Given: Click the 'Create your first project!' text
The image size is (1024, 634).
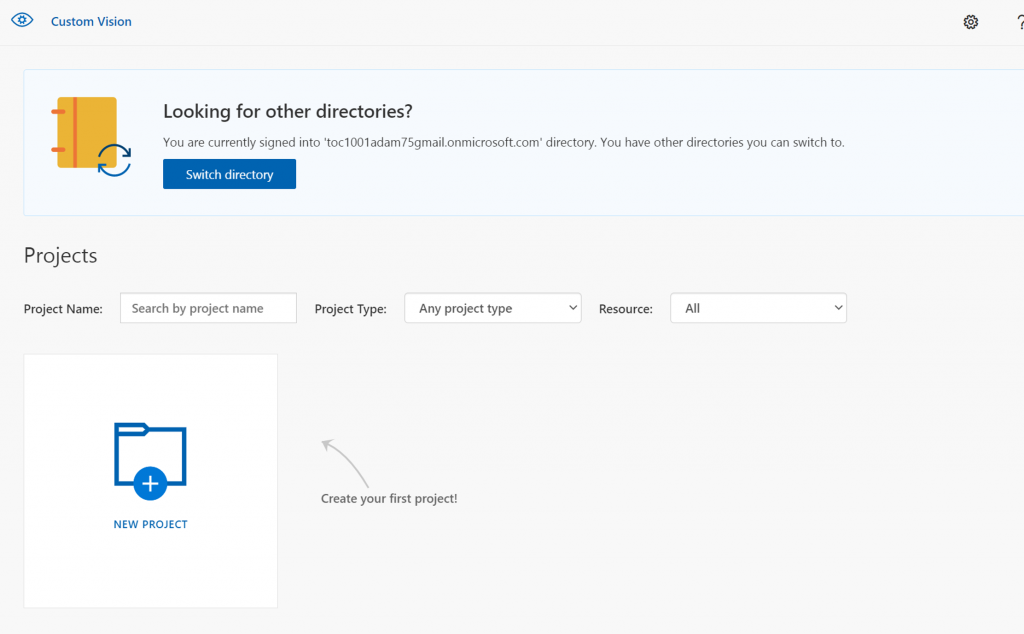Looking at the screenshot, I should click(389, 498).
